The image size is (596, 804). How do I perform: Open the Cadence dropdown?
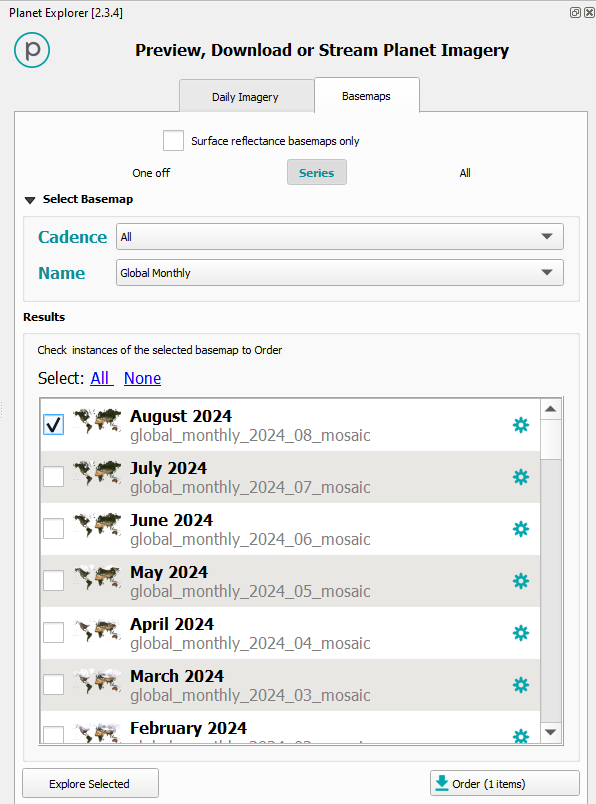[340, 237]
